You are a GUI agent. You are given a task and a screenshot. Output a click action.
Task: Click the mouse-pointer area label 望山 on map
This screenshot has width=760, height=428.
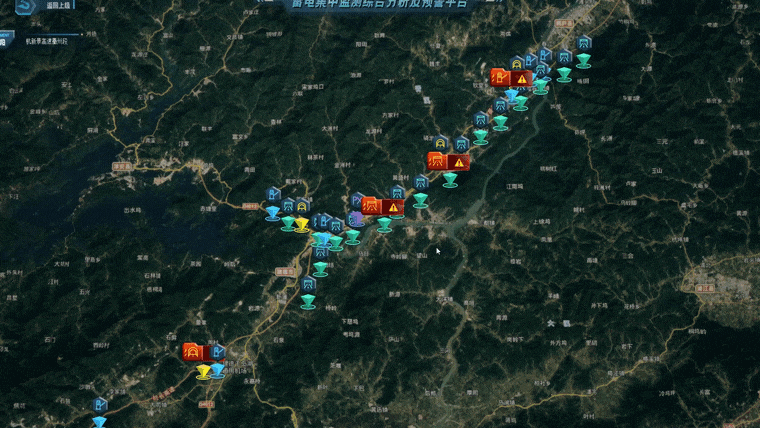(x=422, y=255)
